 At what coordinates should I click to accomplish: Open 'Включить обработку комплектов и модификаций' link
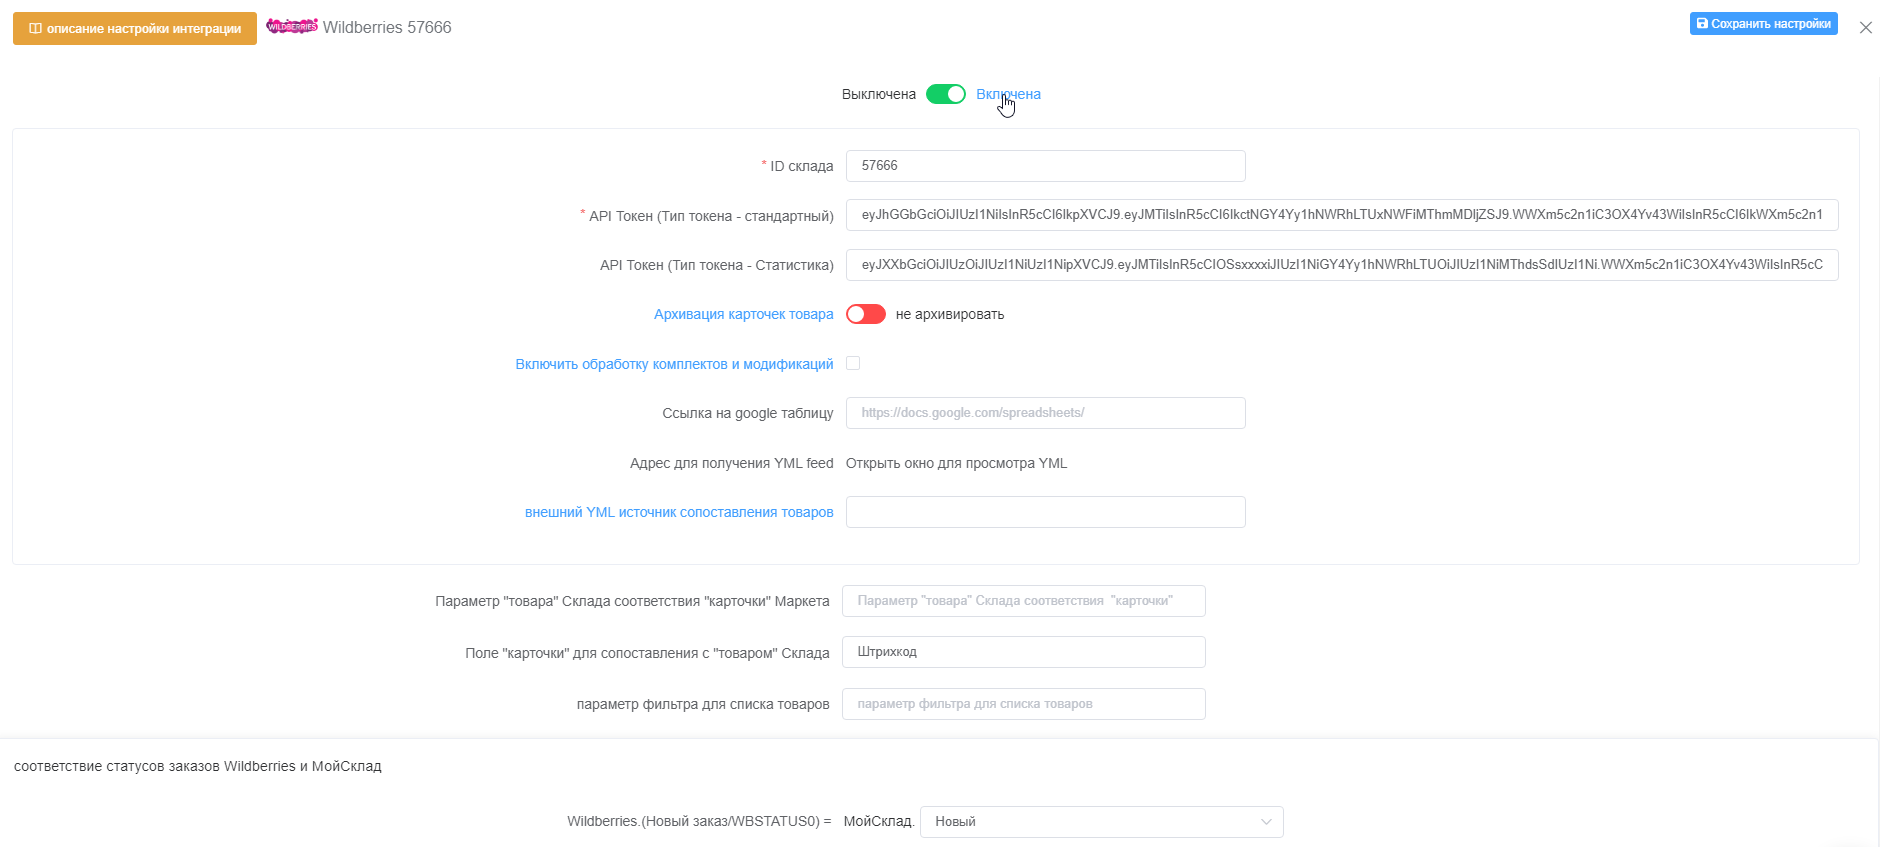pos(674,364)
